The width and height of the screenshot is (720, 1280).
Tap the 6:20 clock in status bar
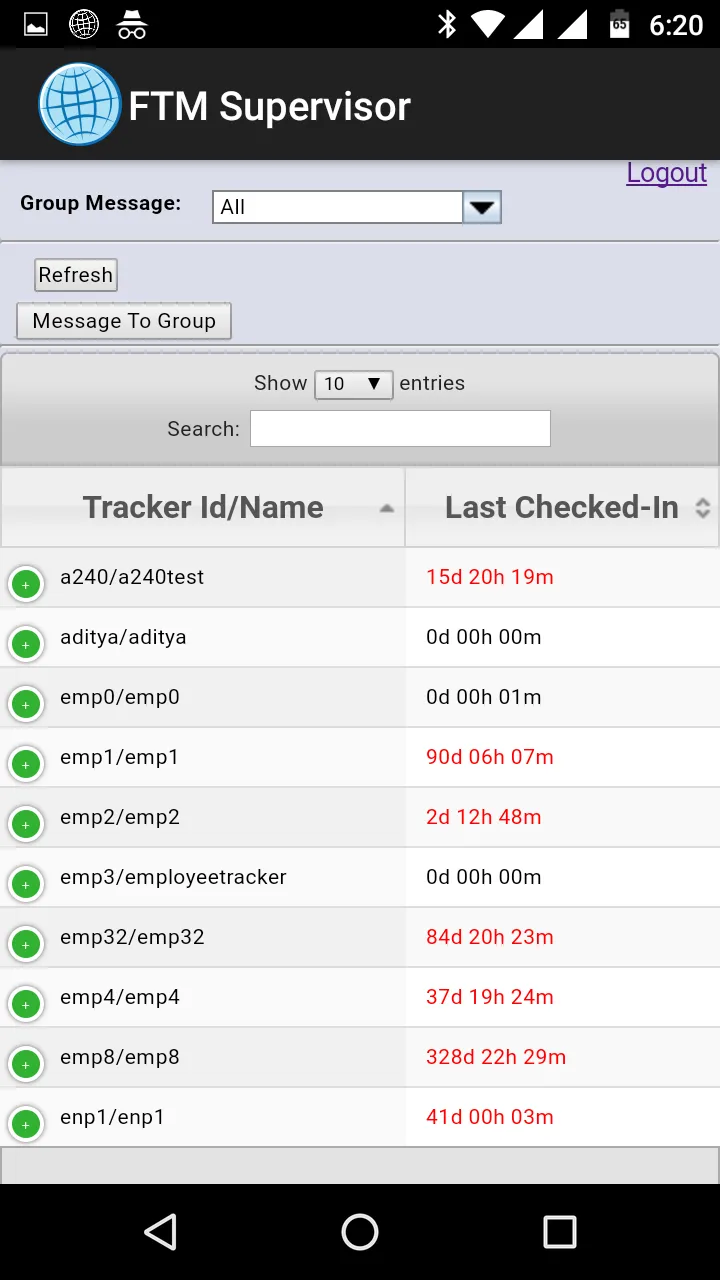point(677,25)
